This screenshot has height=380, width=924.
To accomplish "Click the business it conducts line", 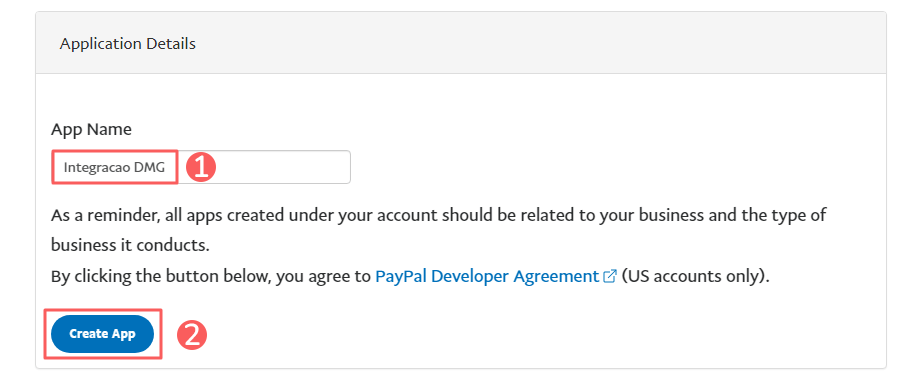I will tap(130, 245).
